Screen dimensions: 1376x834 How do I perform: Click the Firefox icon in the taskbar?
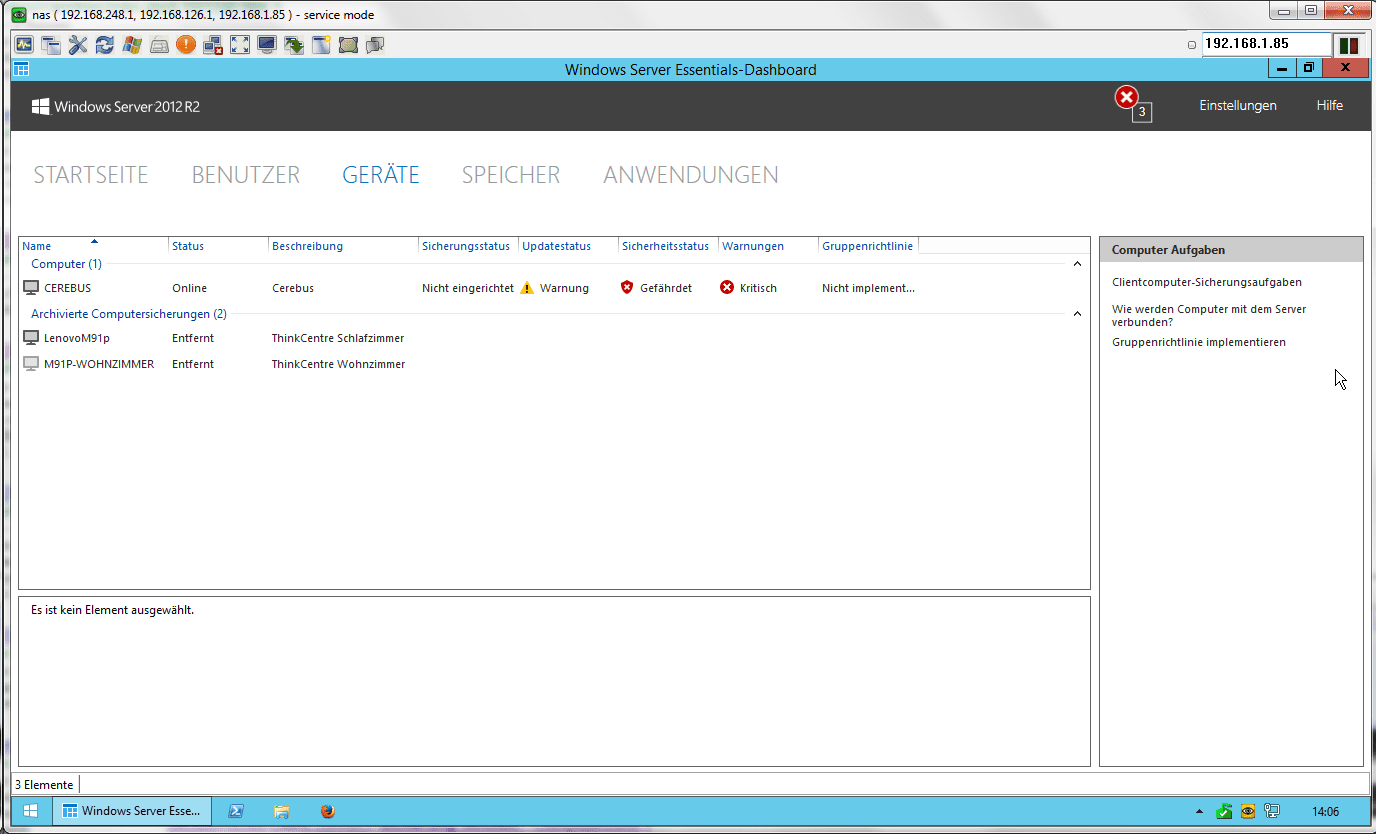click(x=328, y=811)
